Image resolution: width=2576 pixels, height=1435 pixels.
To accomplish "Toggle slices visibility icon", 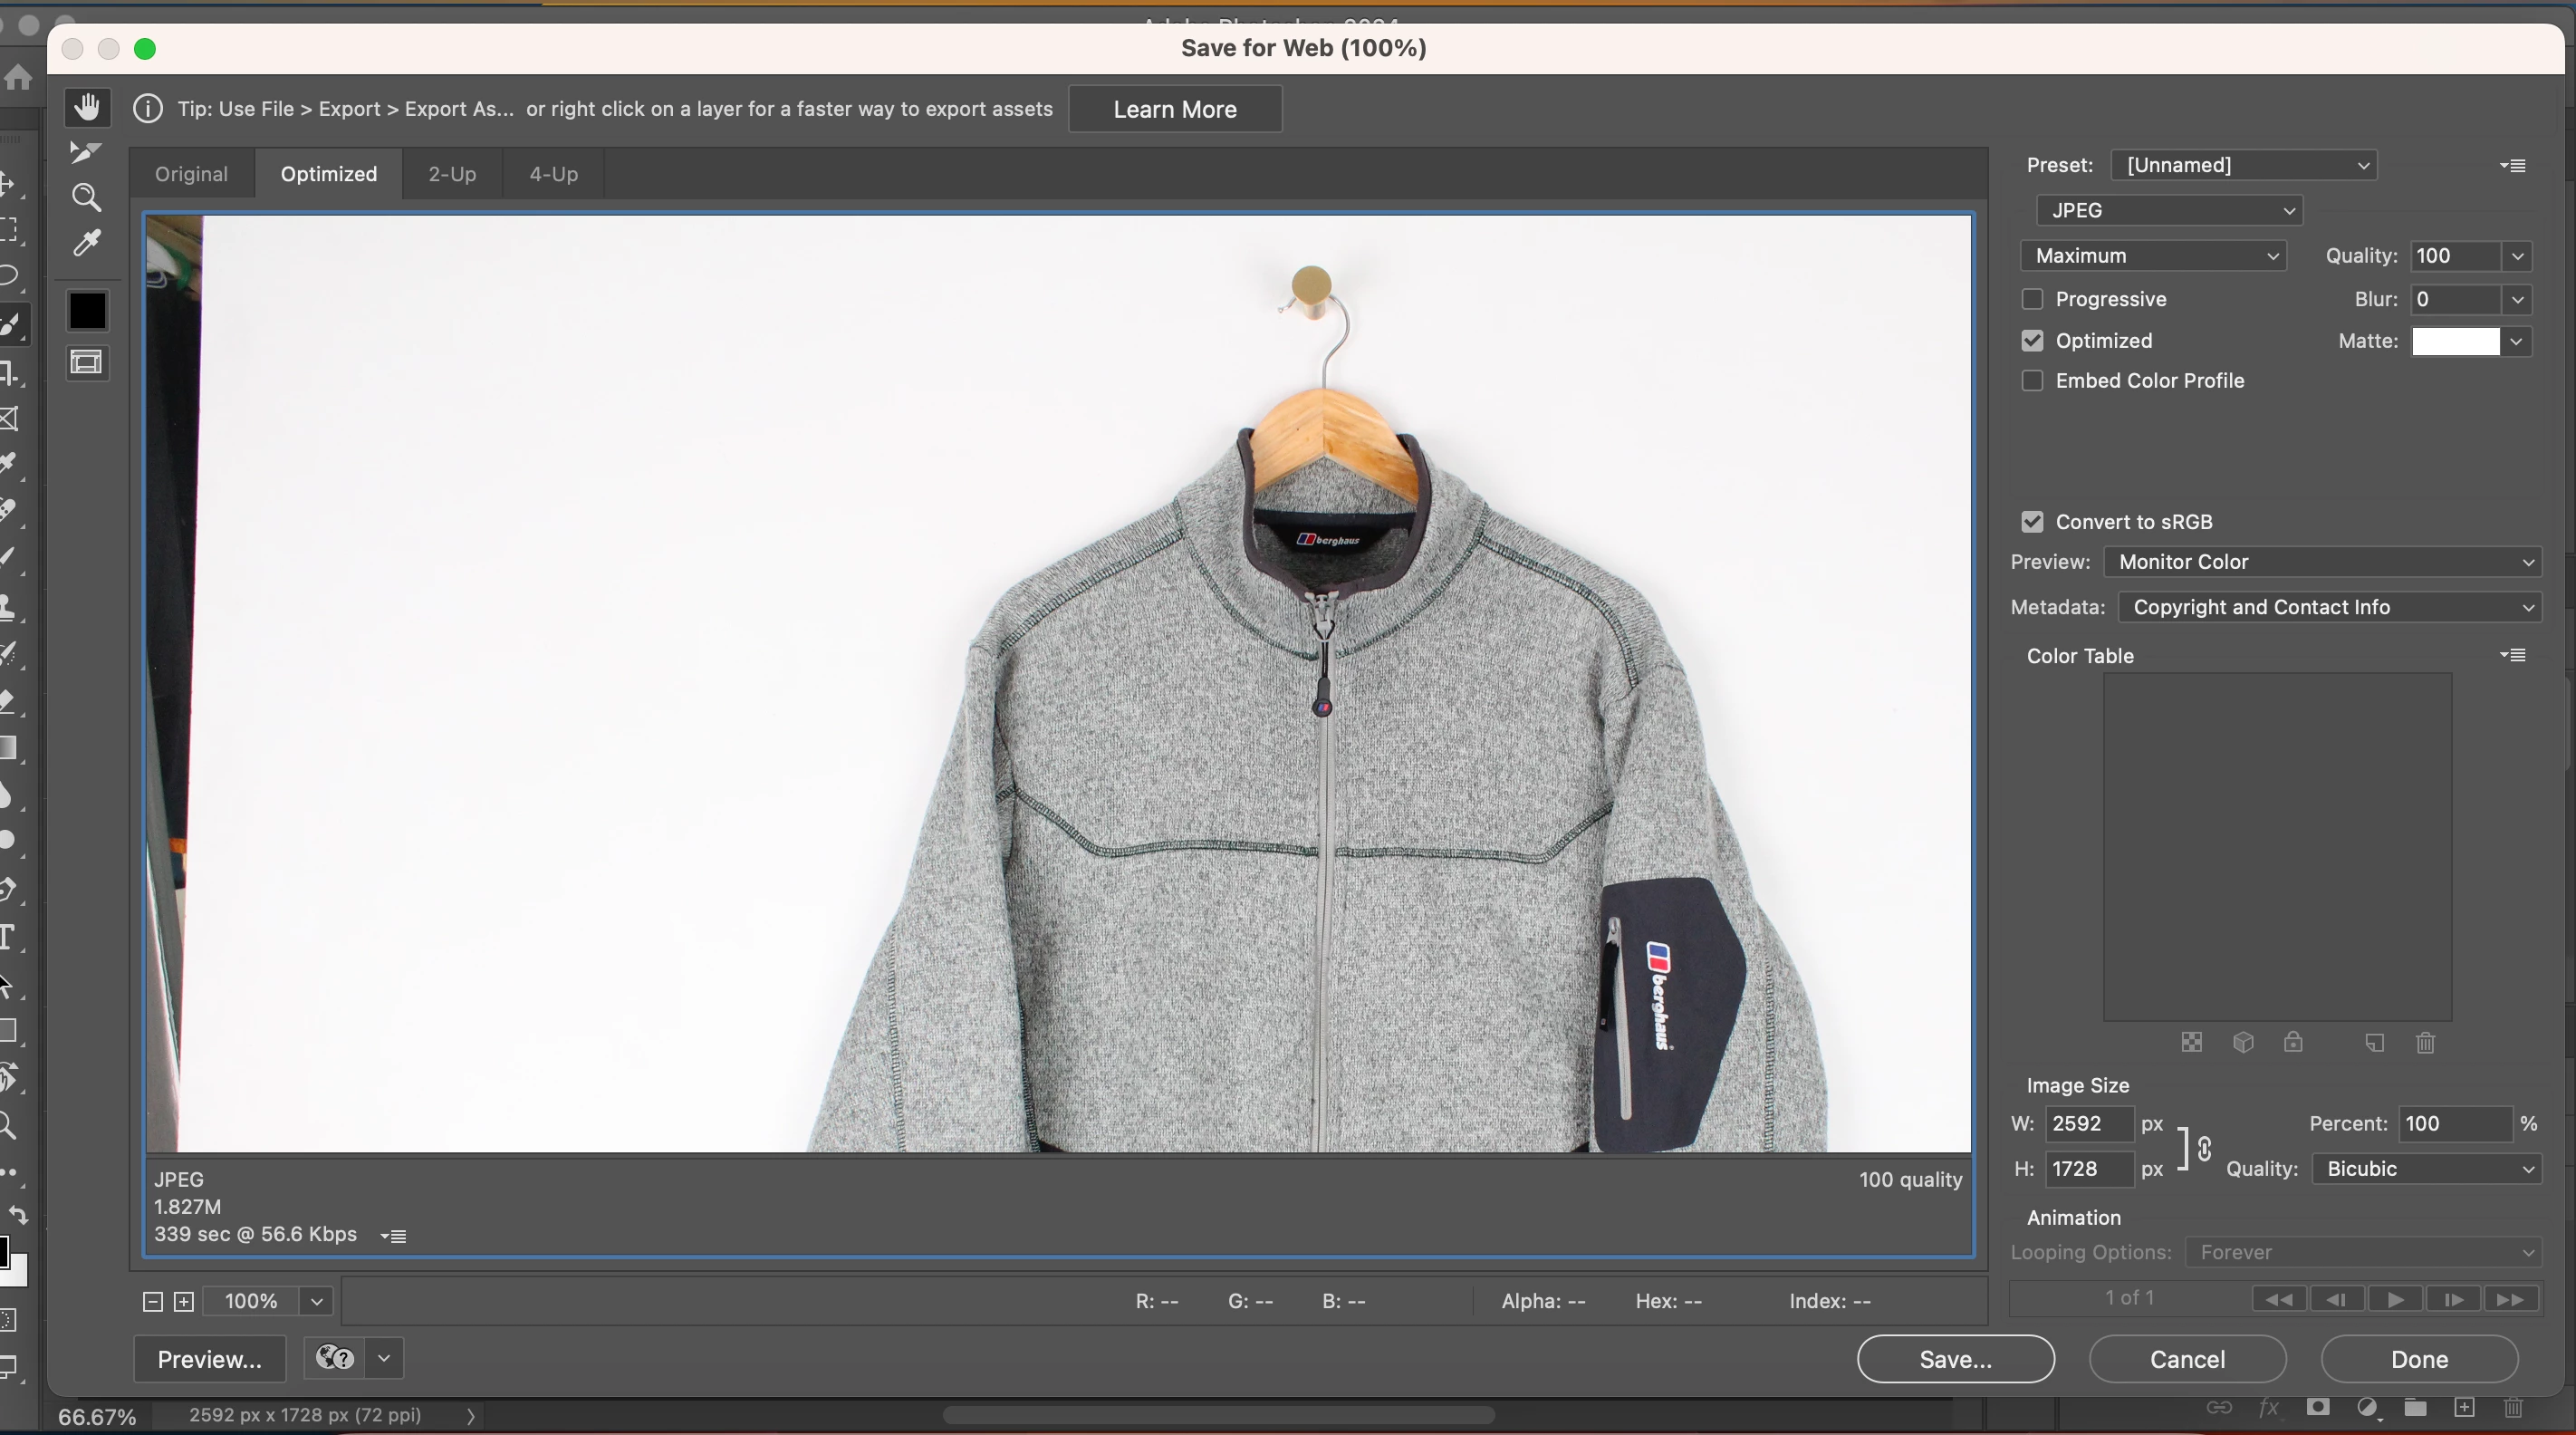I will [x=87, y=362].
